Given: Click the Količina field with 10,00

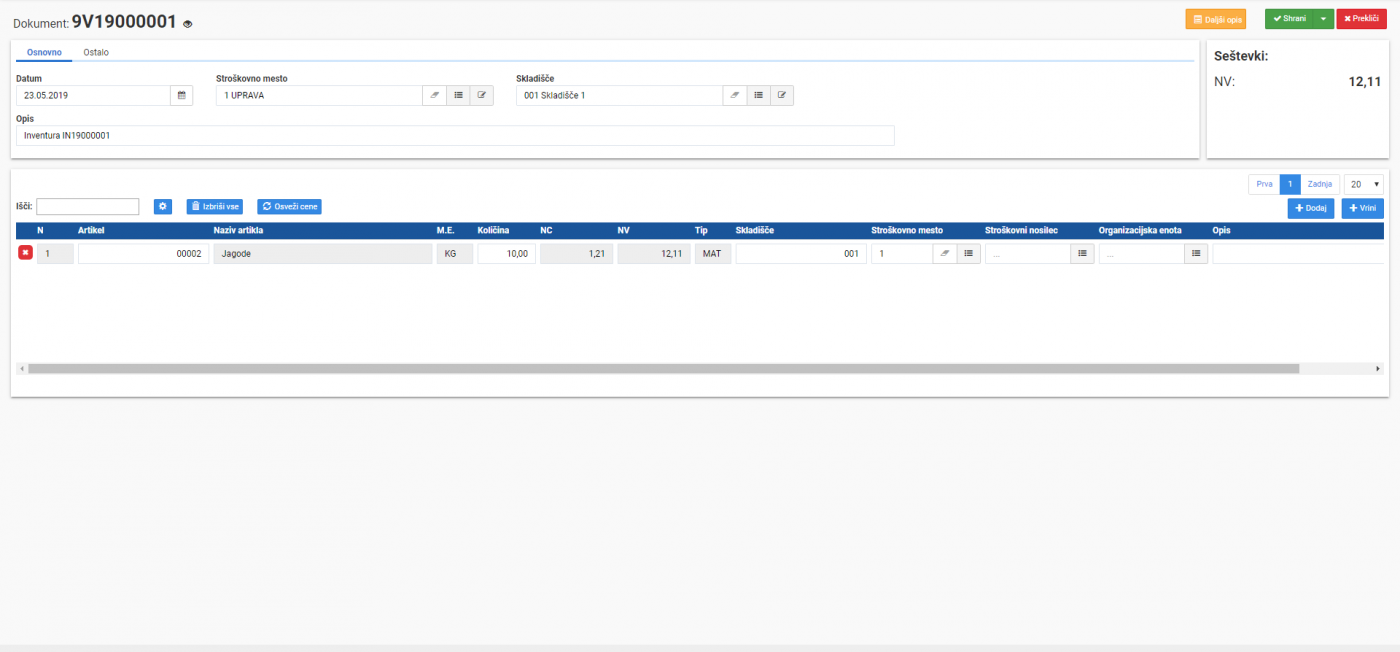Looking at the screenshot, I should [506, 254].
